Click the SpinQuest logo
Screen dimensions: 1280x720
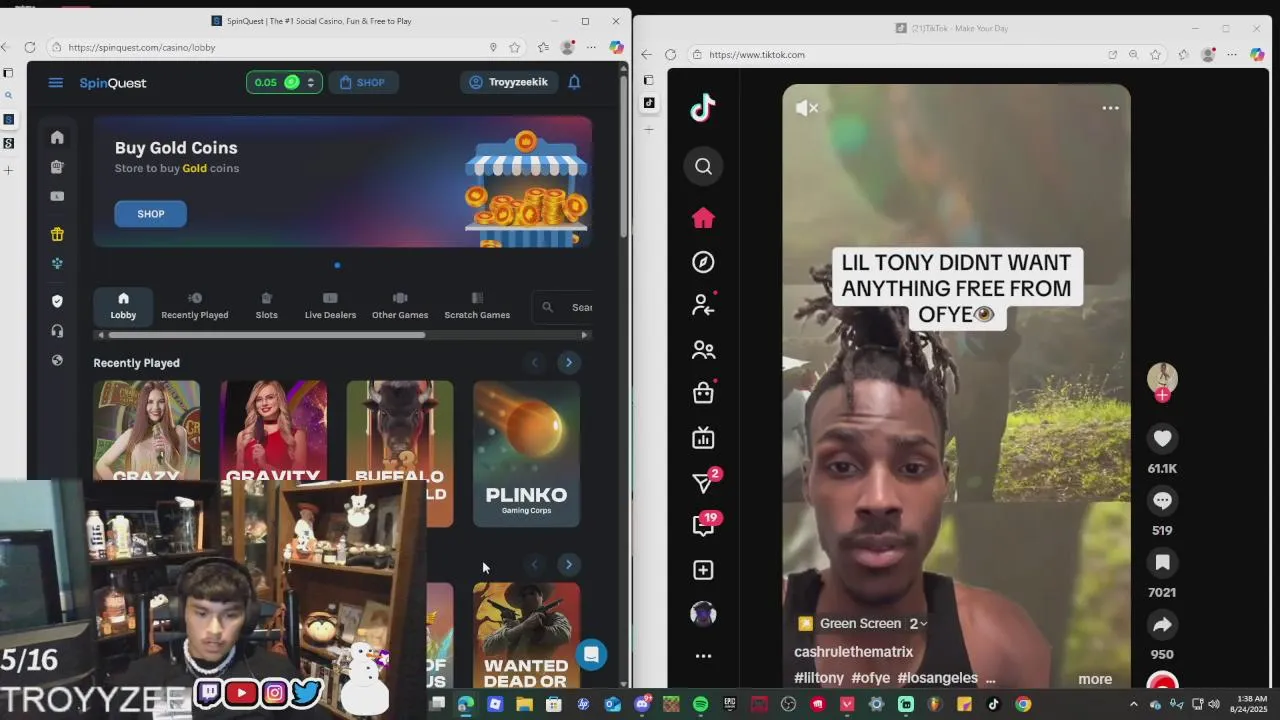(x=113, y=83)
